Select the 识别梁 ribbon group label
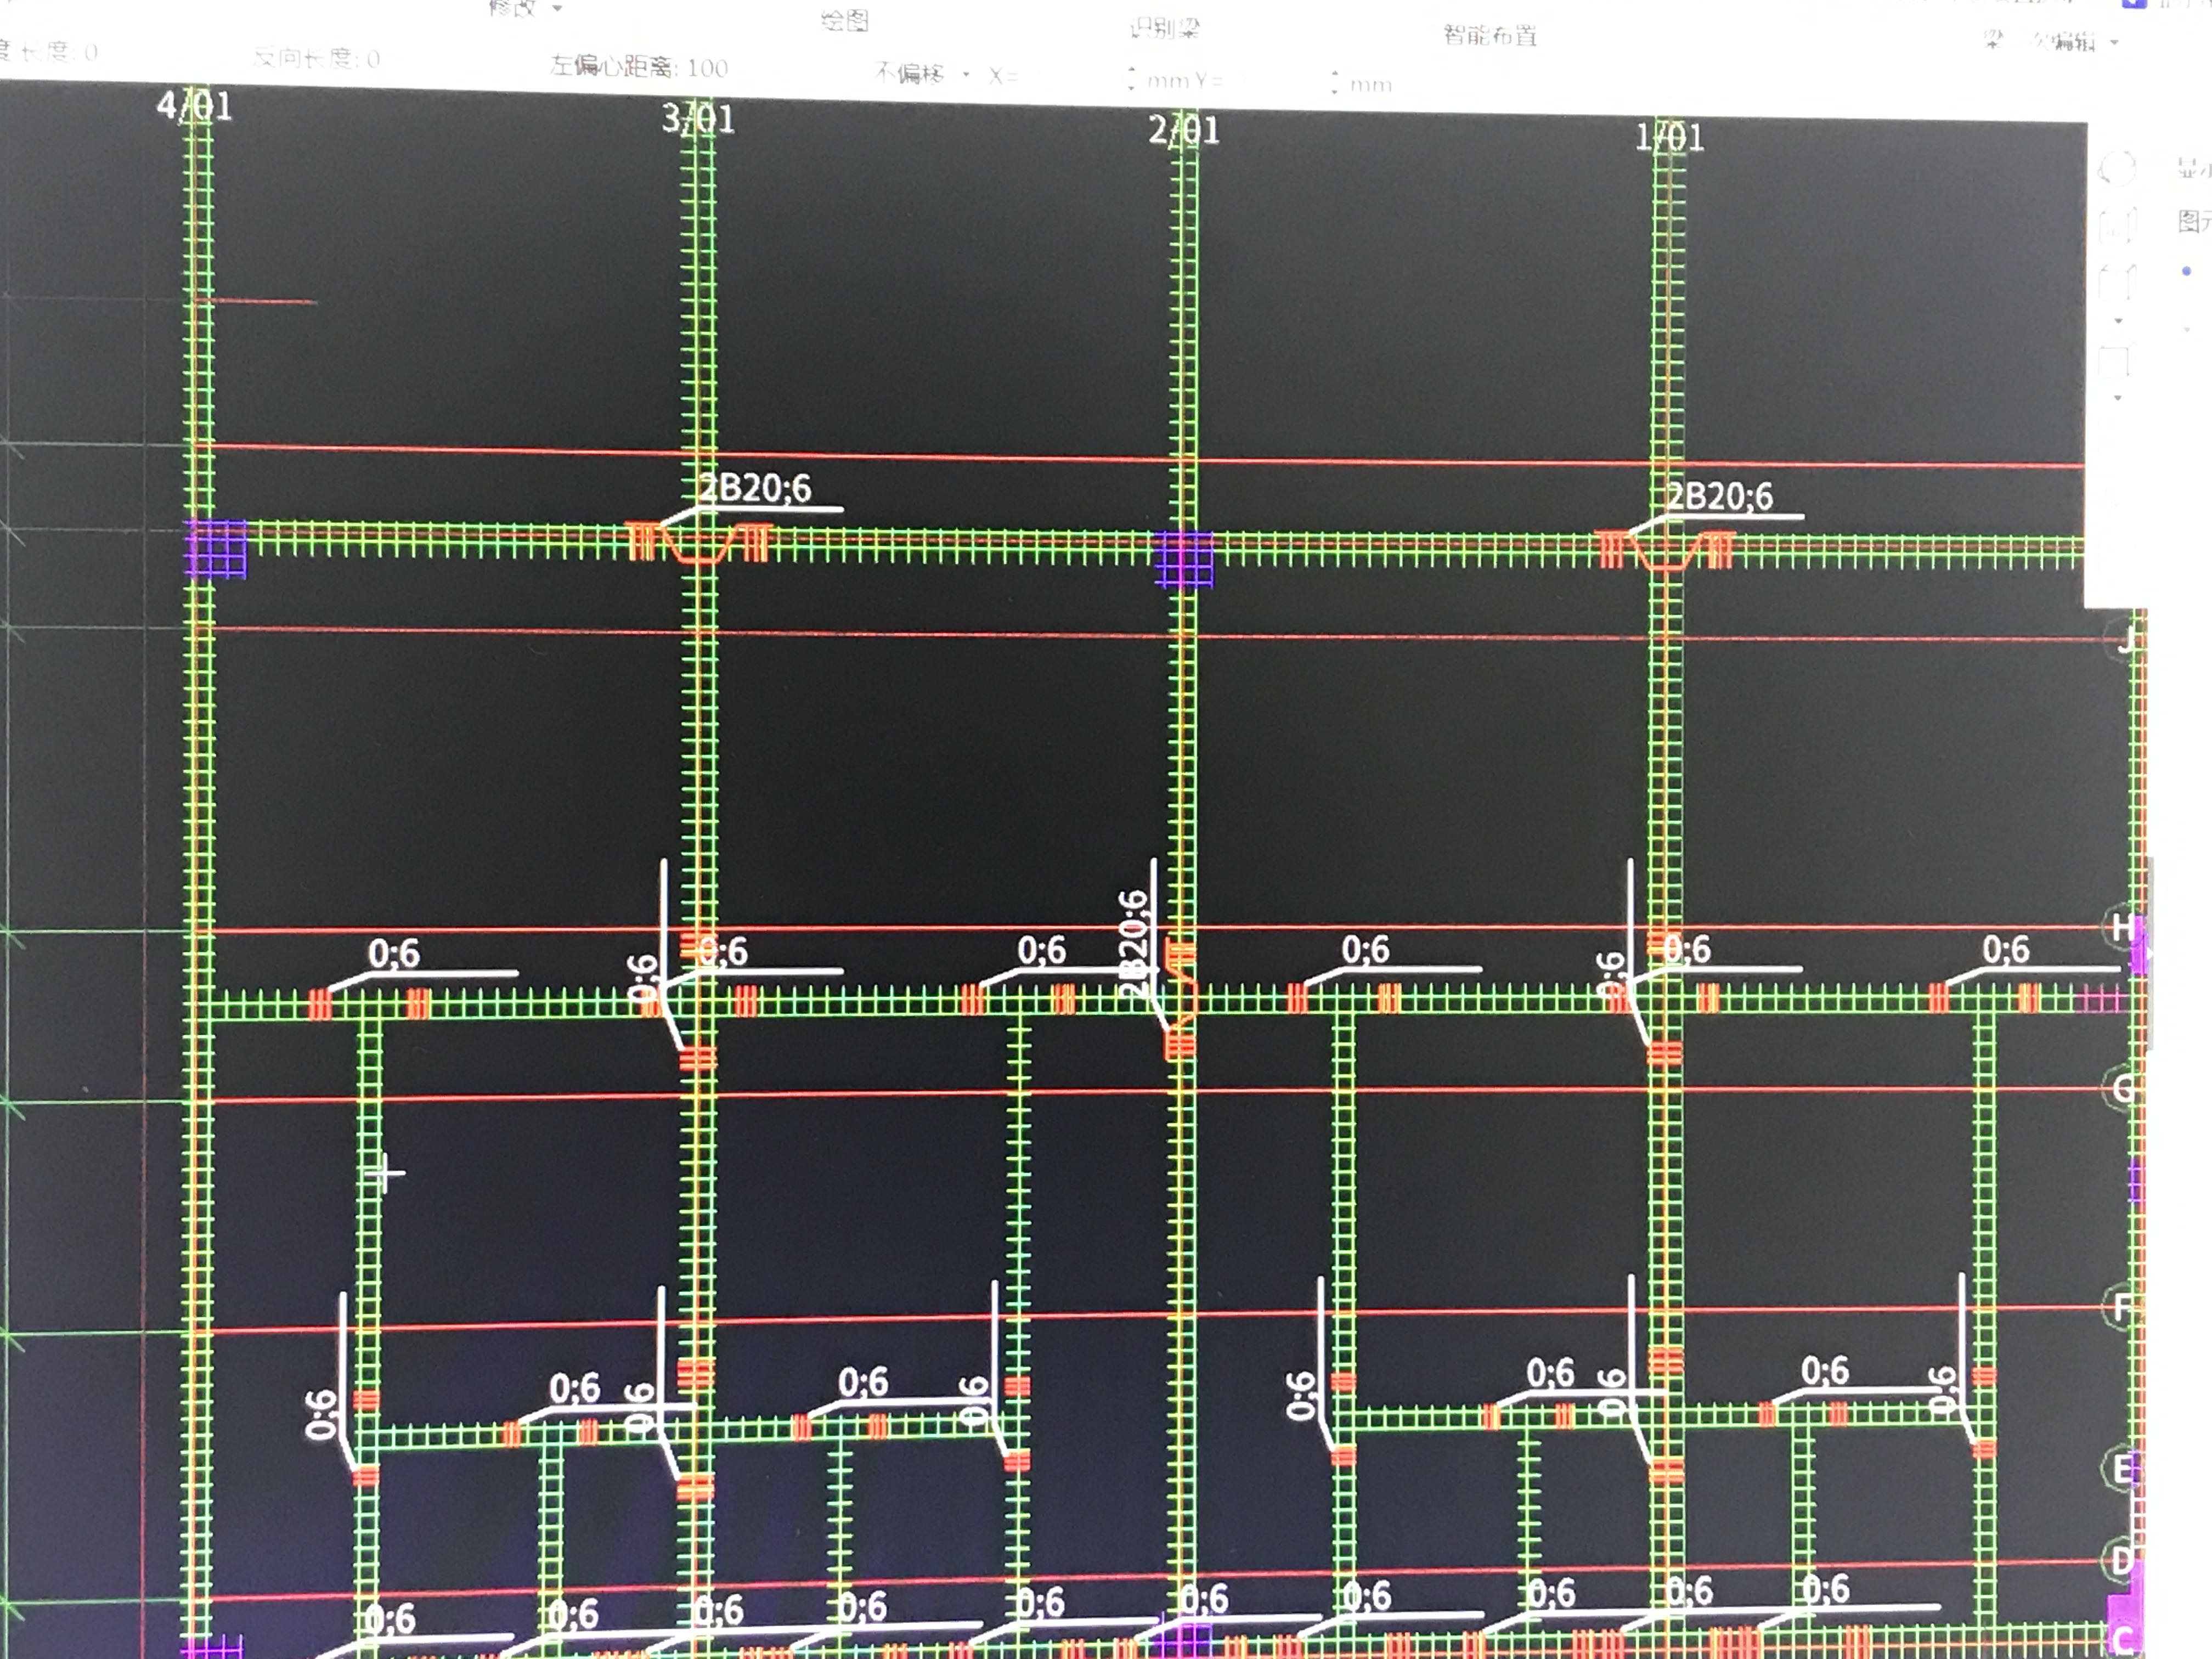Viewport: 2212px width, 1659px height. (x=1164, y=28)
